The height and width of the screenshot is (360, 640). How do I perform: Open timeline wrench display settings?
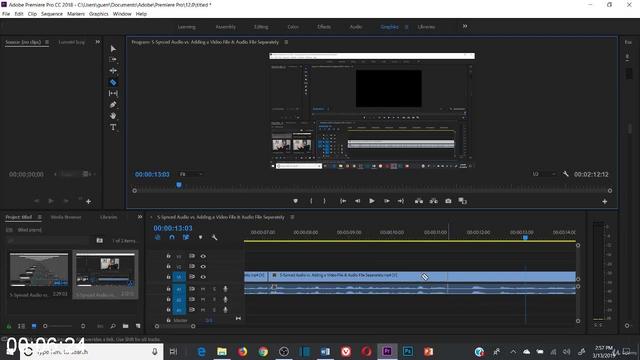(214, 237)
